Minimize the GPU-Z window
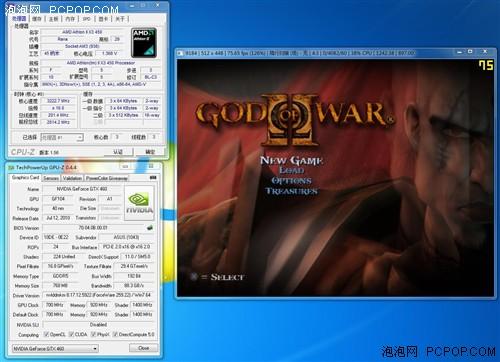The image size is (500, 362). [x=126, y=166]
